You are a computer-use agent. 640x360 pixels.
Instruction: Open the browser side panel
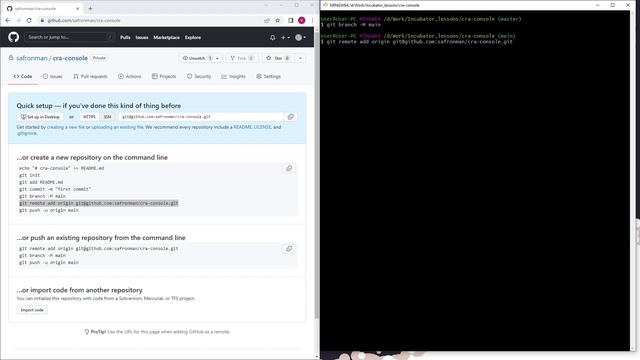tap(291, 20)
